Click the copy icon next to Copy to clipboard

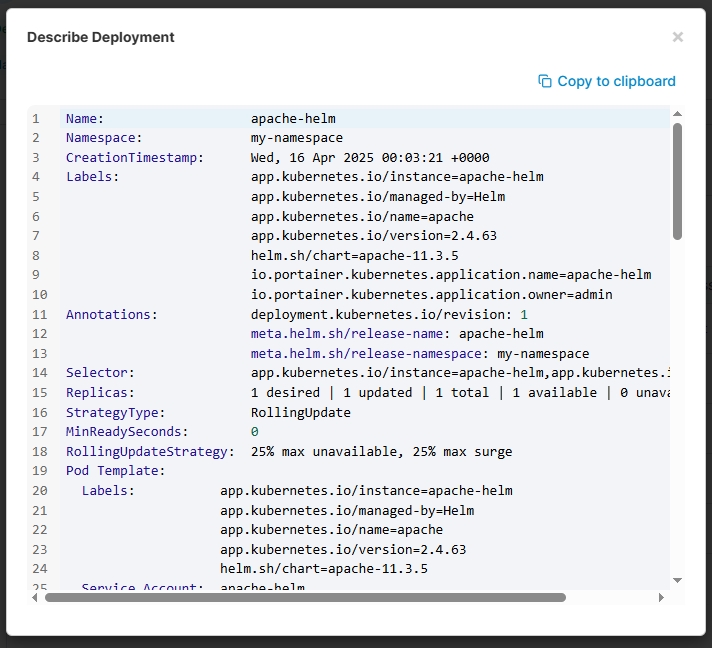coord(545,81)
